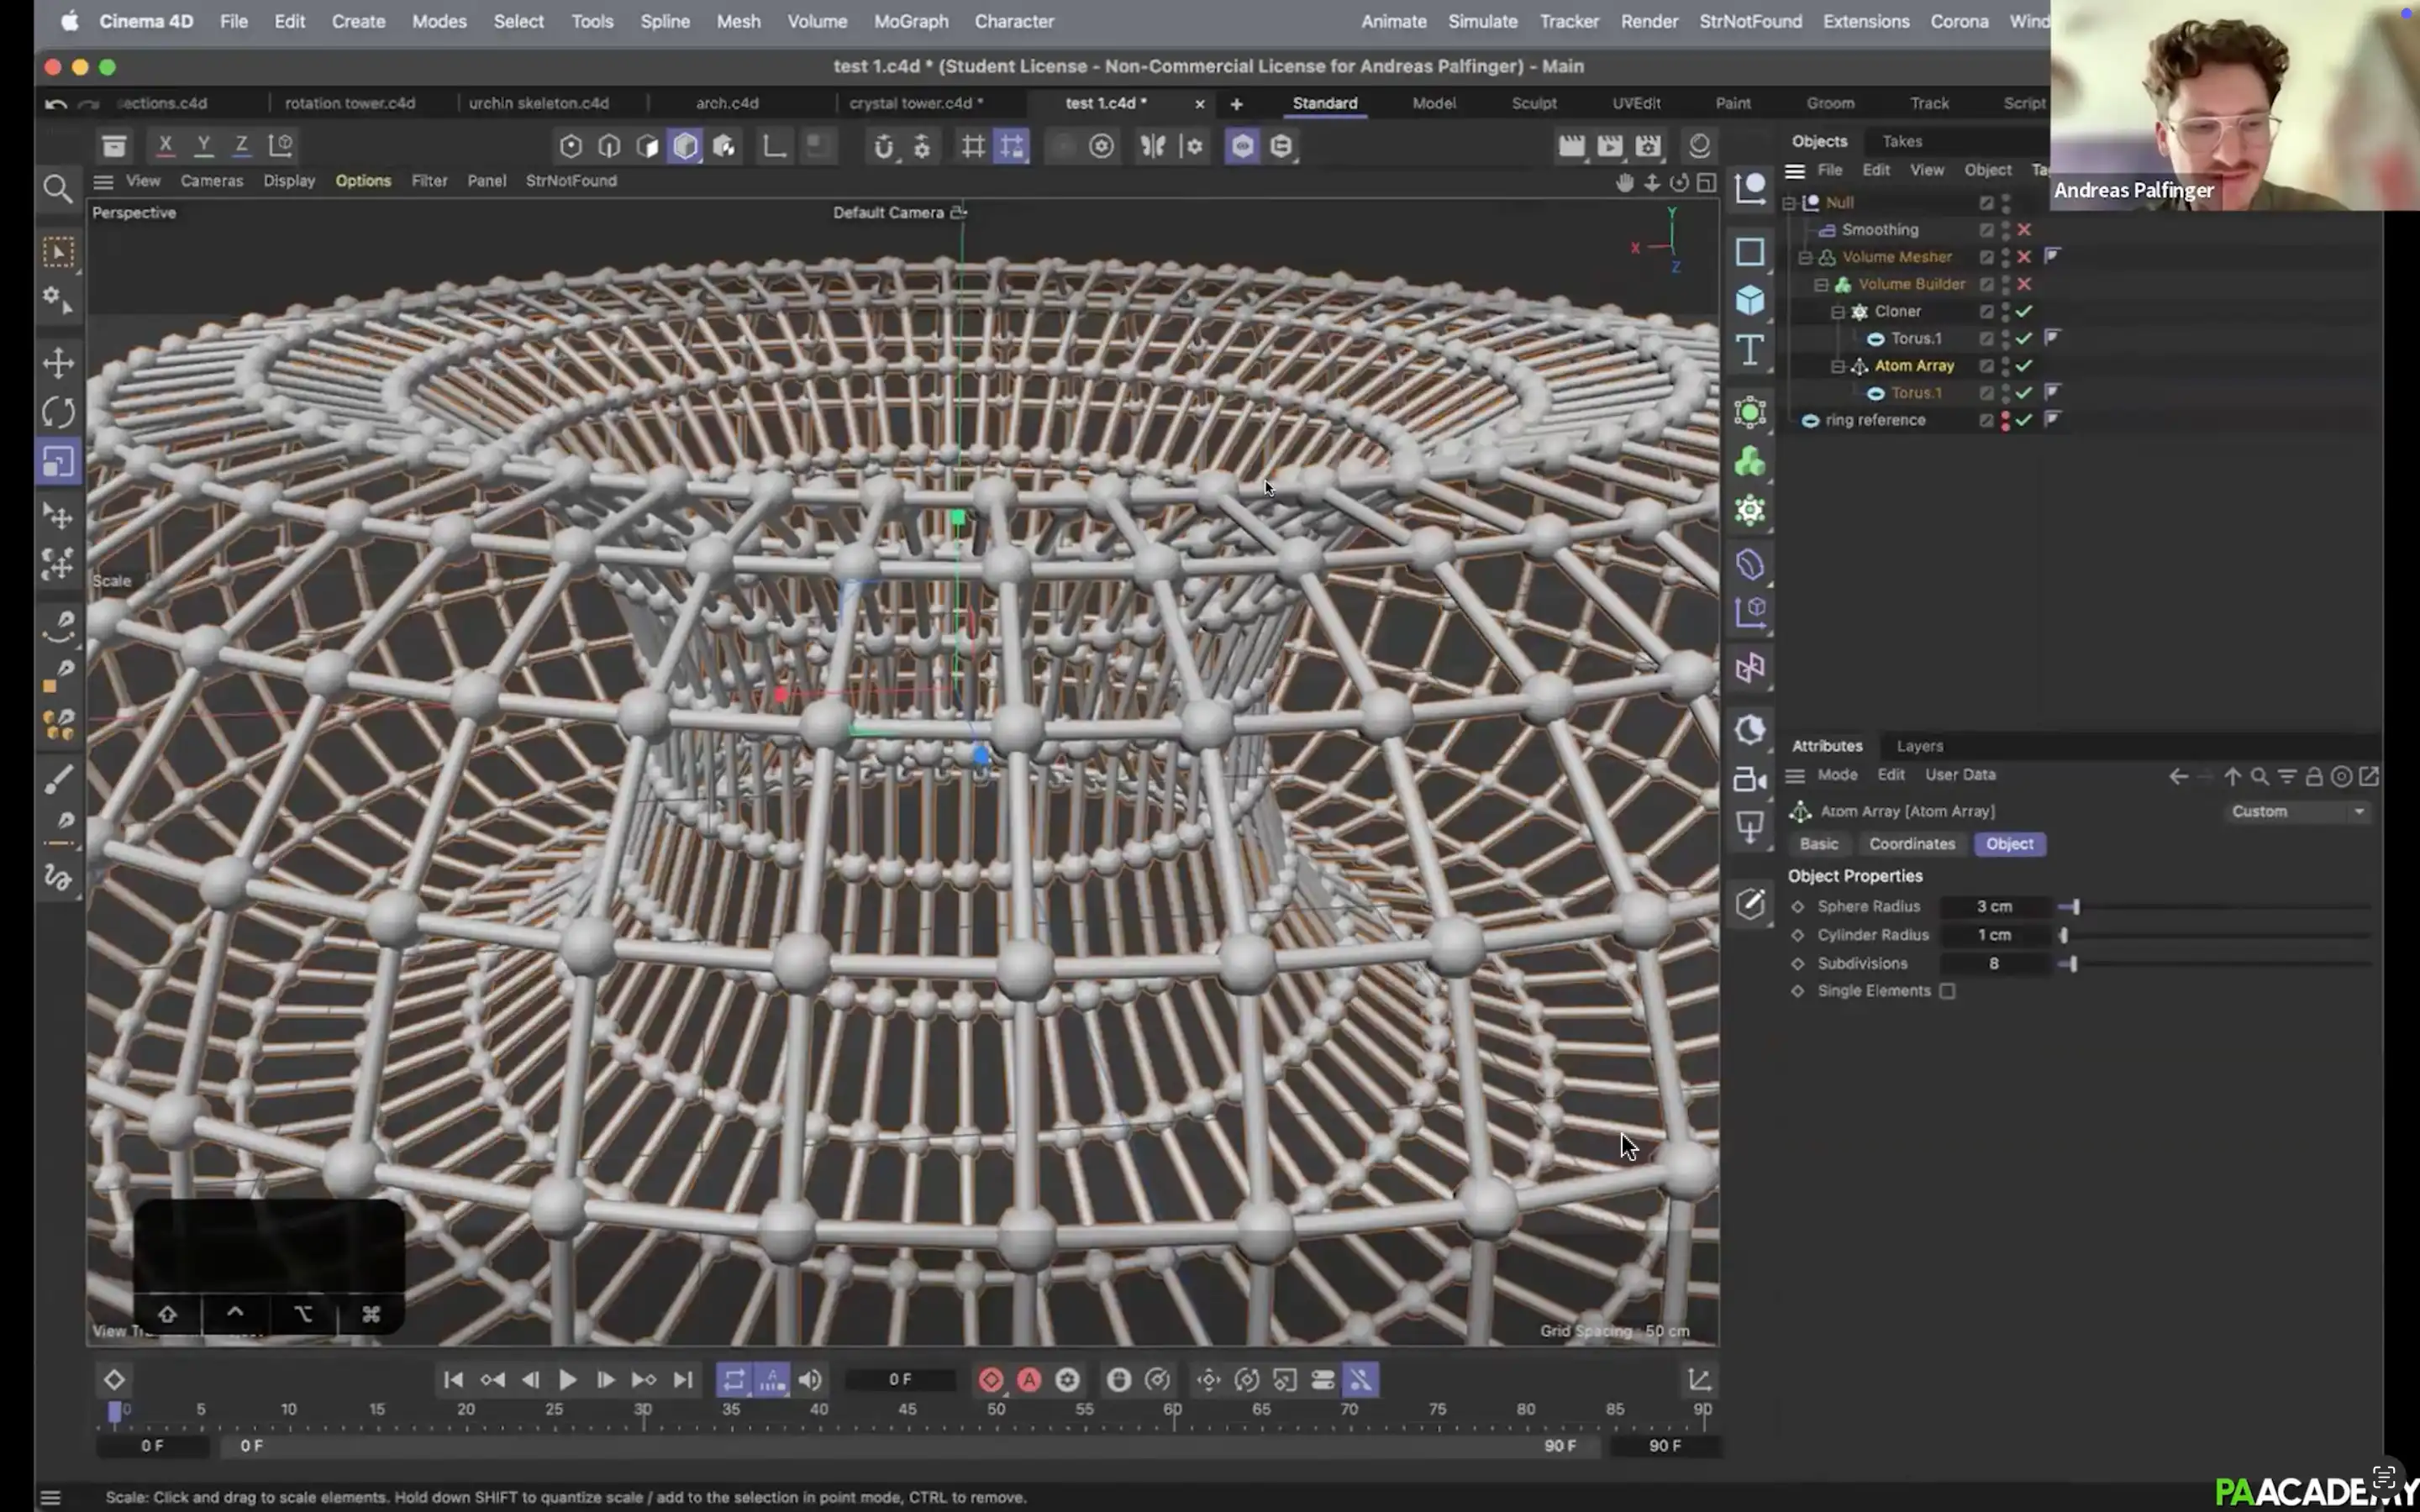Click the Cube primitive icon

coord(1749,300)
